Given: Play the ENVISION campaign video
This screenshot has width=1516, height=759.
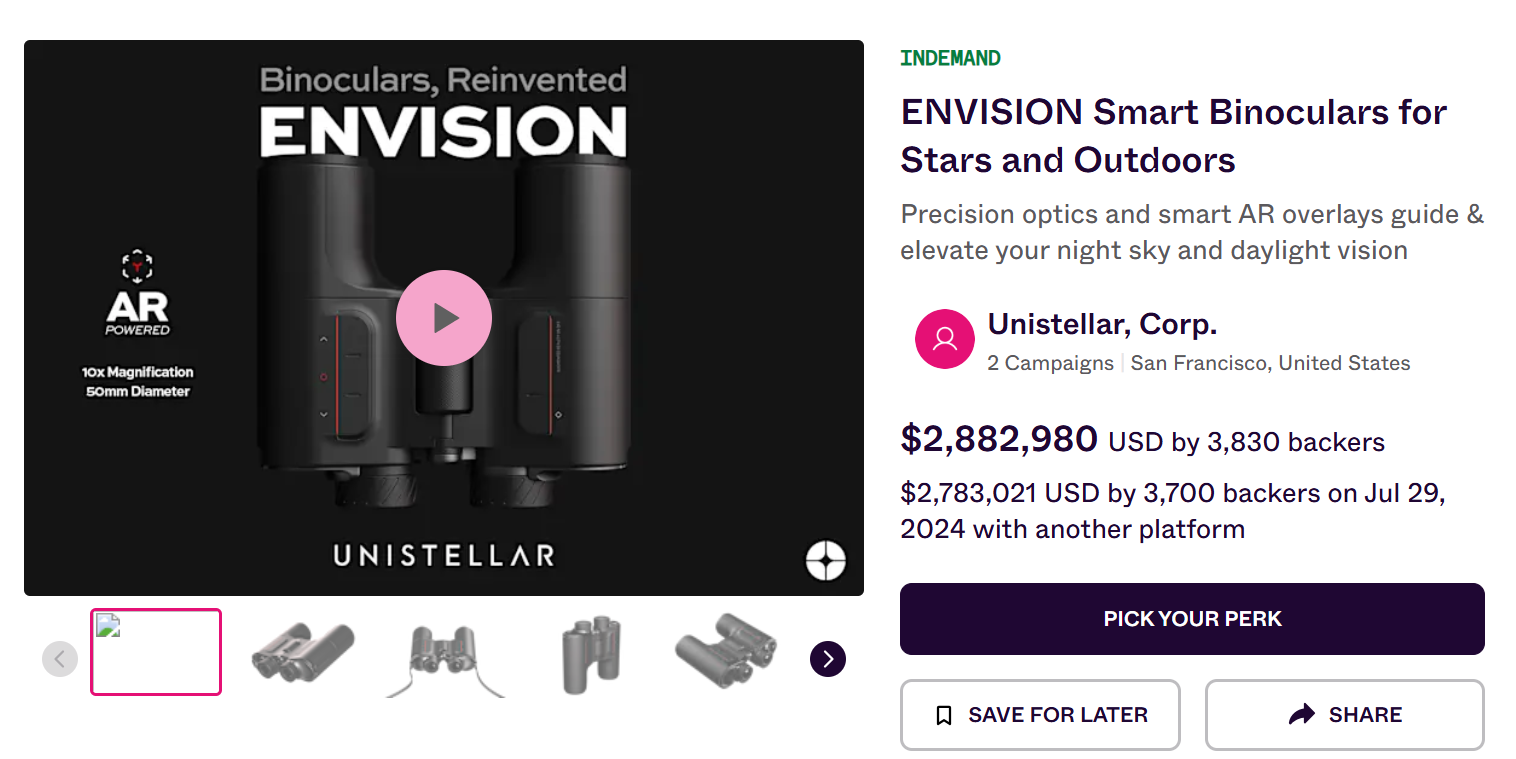Looking at the screenshot, I should click(444, 318).
